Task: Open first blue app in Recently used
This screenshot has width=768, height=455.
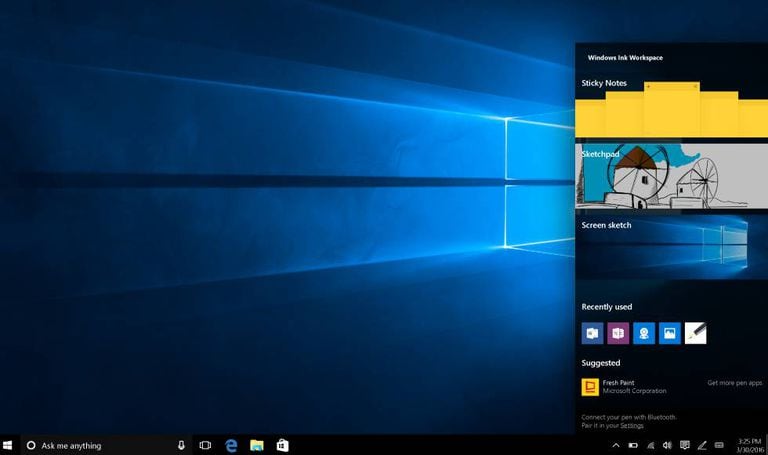Action: coord(592,333)
